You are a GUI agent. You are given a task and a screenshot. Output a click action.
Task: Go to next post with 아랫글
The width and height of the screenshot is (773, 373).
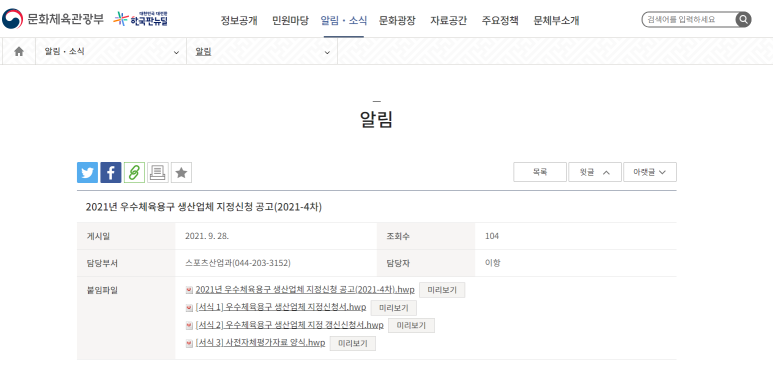coord(650,172)
